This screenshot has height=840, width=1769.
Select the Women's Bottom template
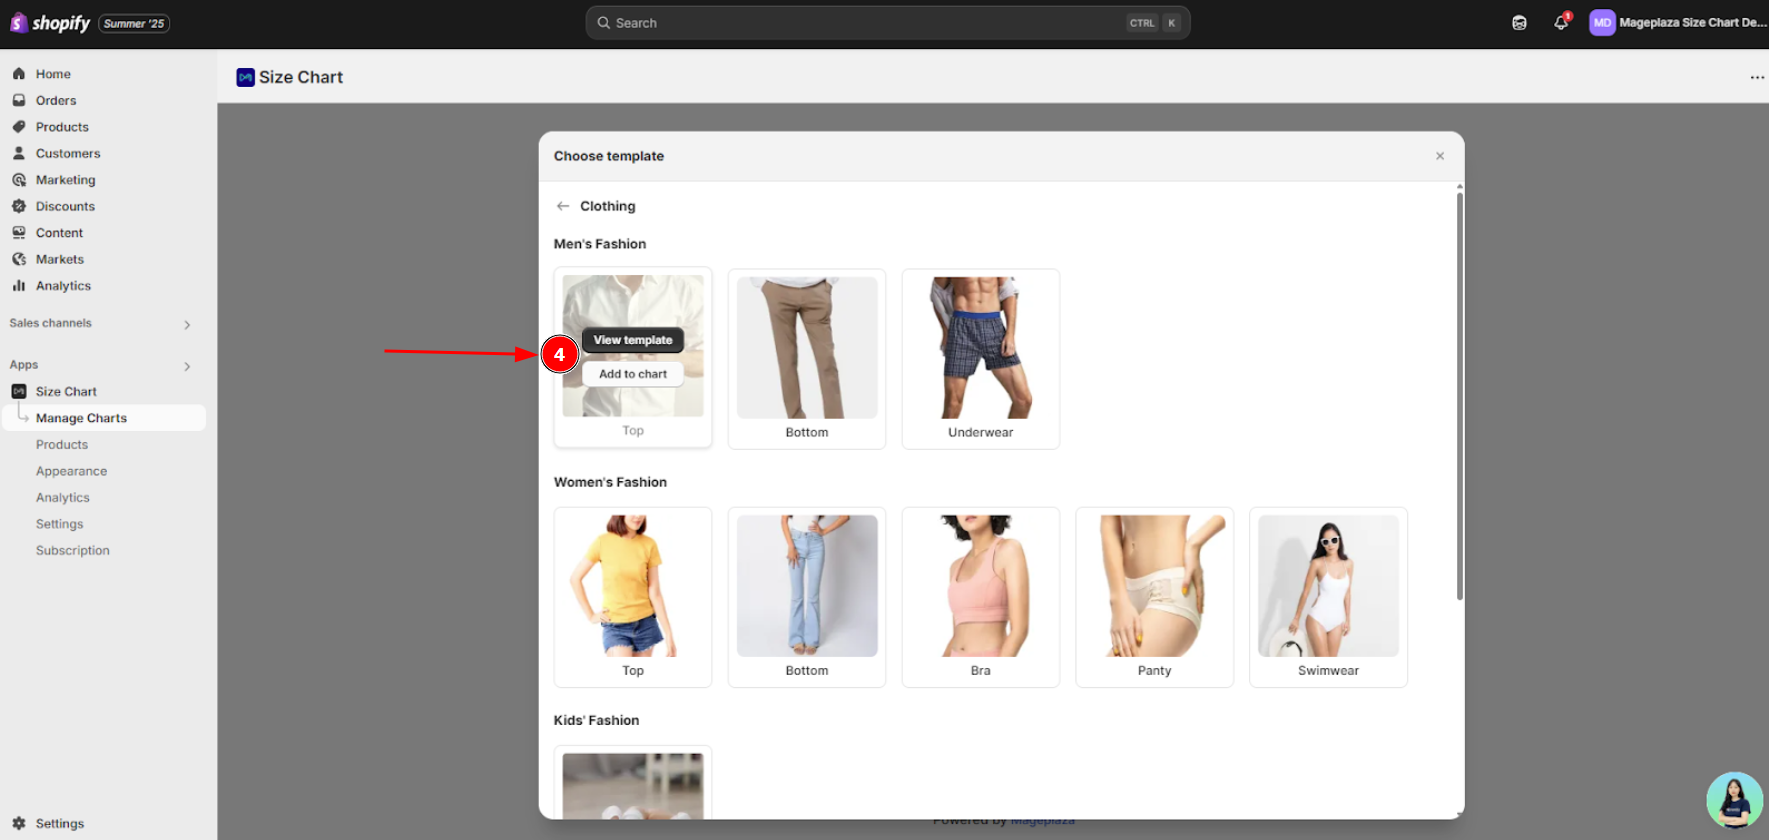[x=807, y=597]
